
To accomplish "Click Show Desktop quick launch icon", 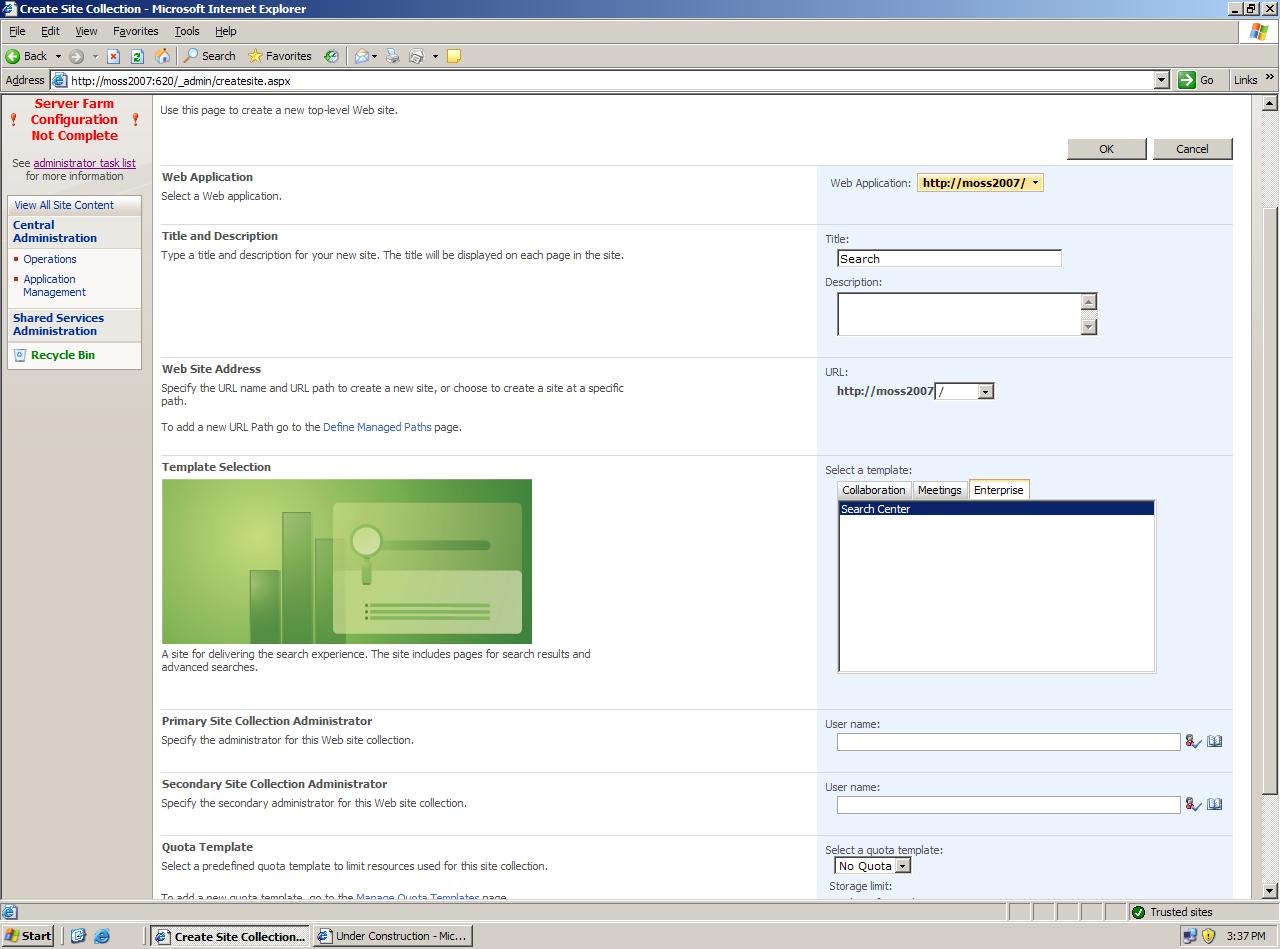I will [x=78, y=936].
